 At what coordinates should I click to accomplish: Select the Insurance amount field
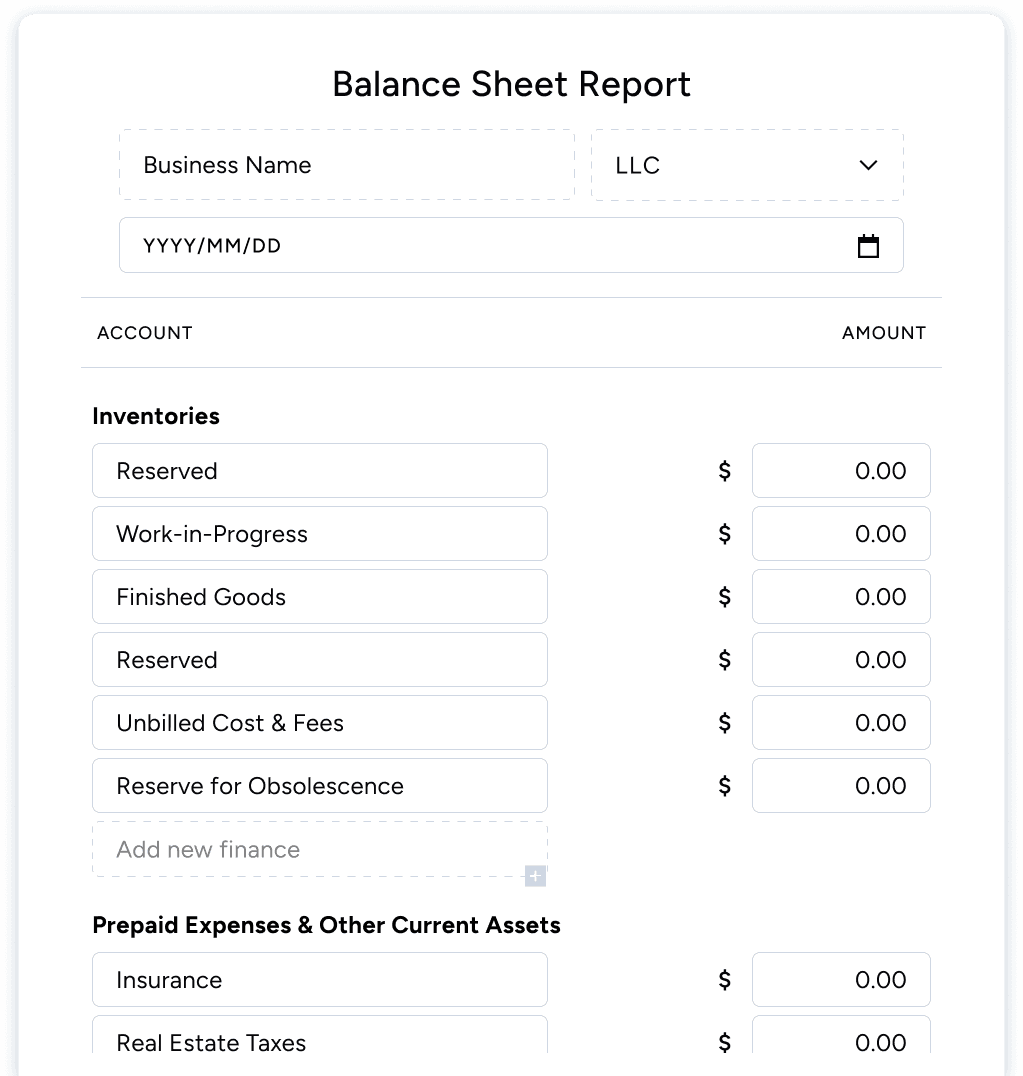(840, 979)
